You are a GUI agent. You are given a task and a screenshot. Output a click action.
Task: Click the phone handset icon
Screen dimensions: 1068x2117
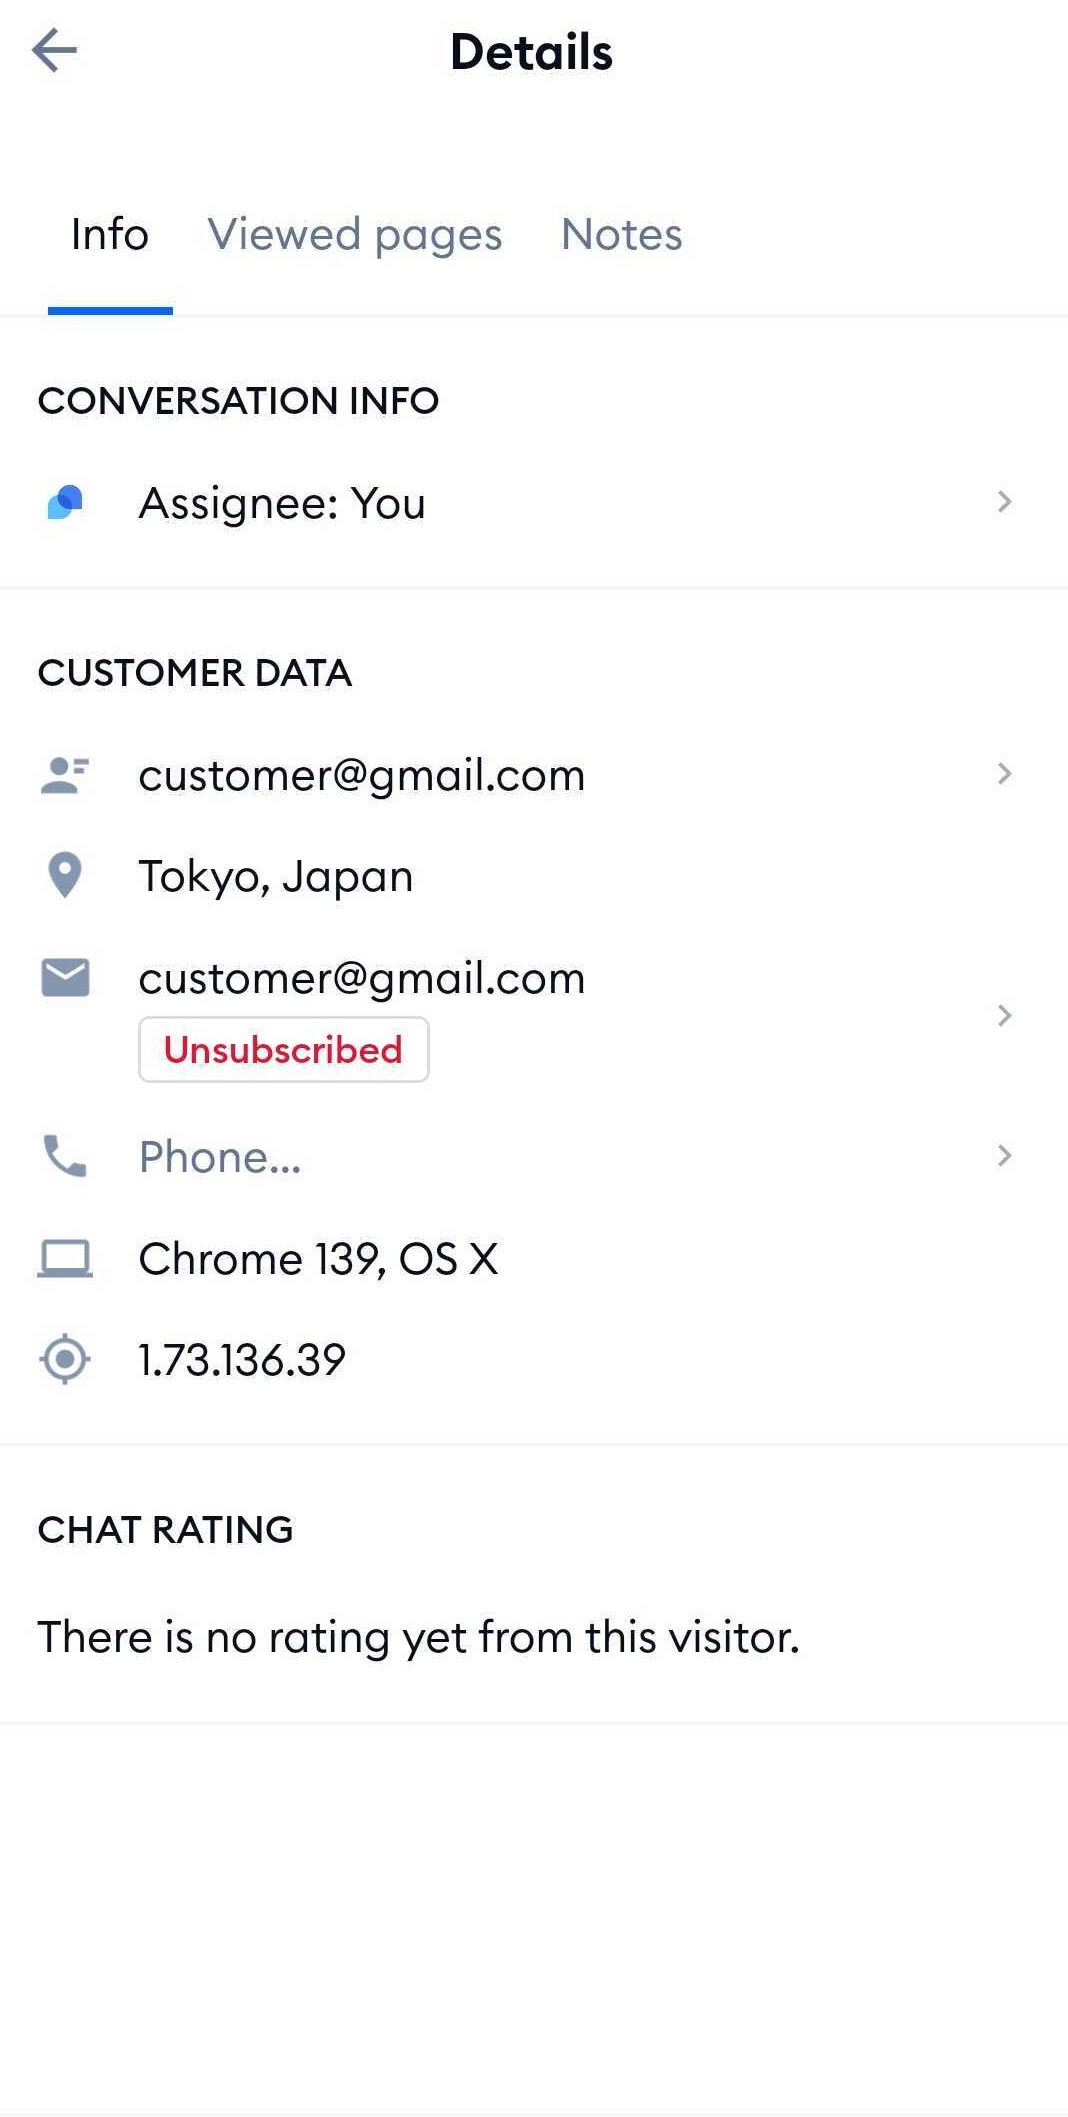tap(65, 1156)
